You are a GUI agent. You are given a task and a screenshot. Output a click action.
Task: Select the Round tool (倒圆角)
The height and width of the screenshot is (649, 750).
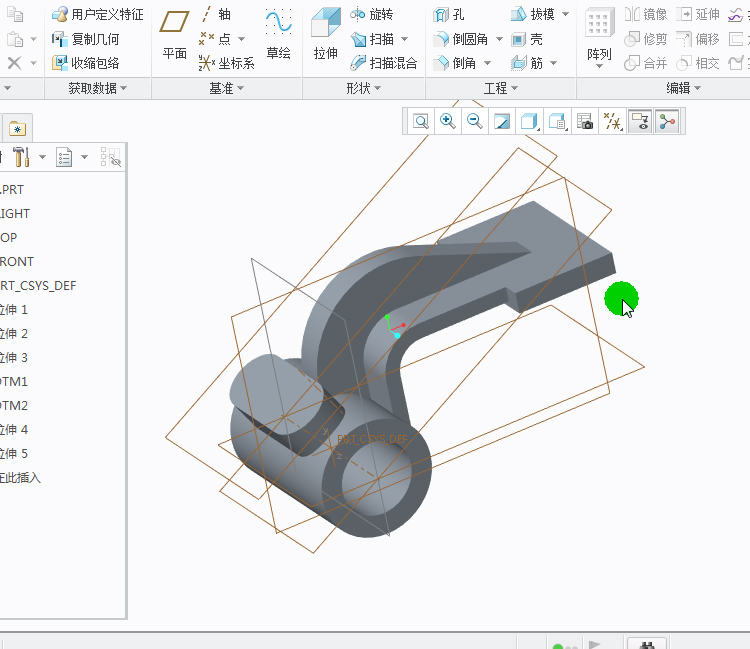click(460, 39)
